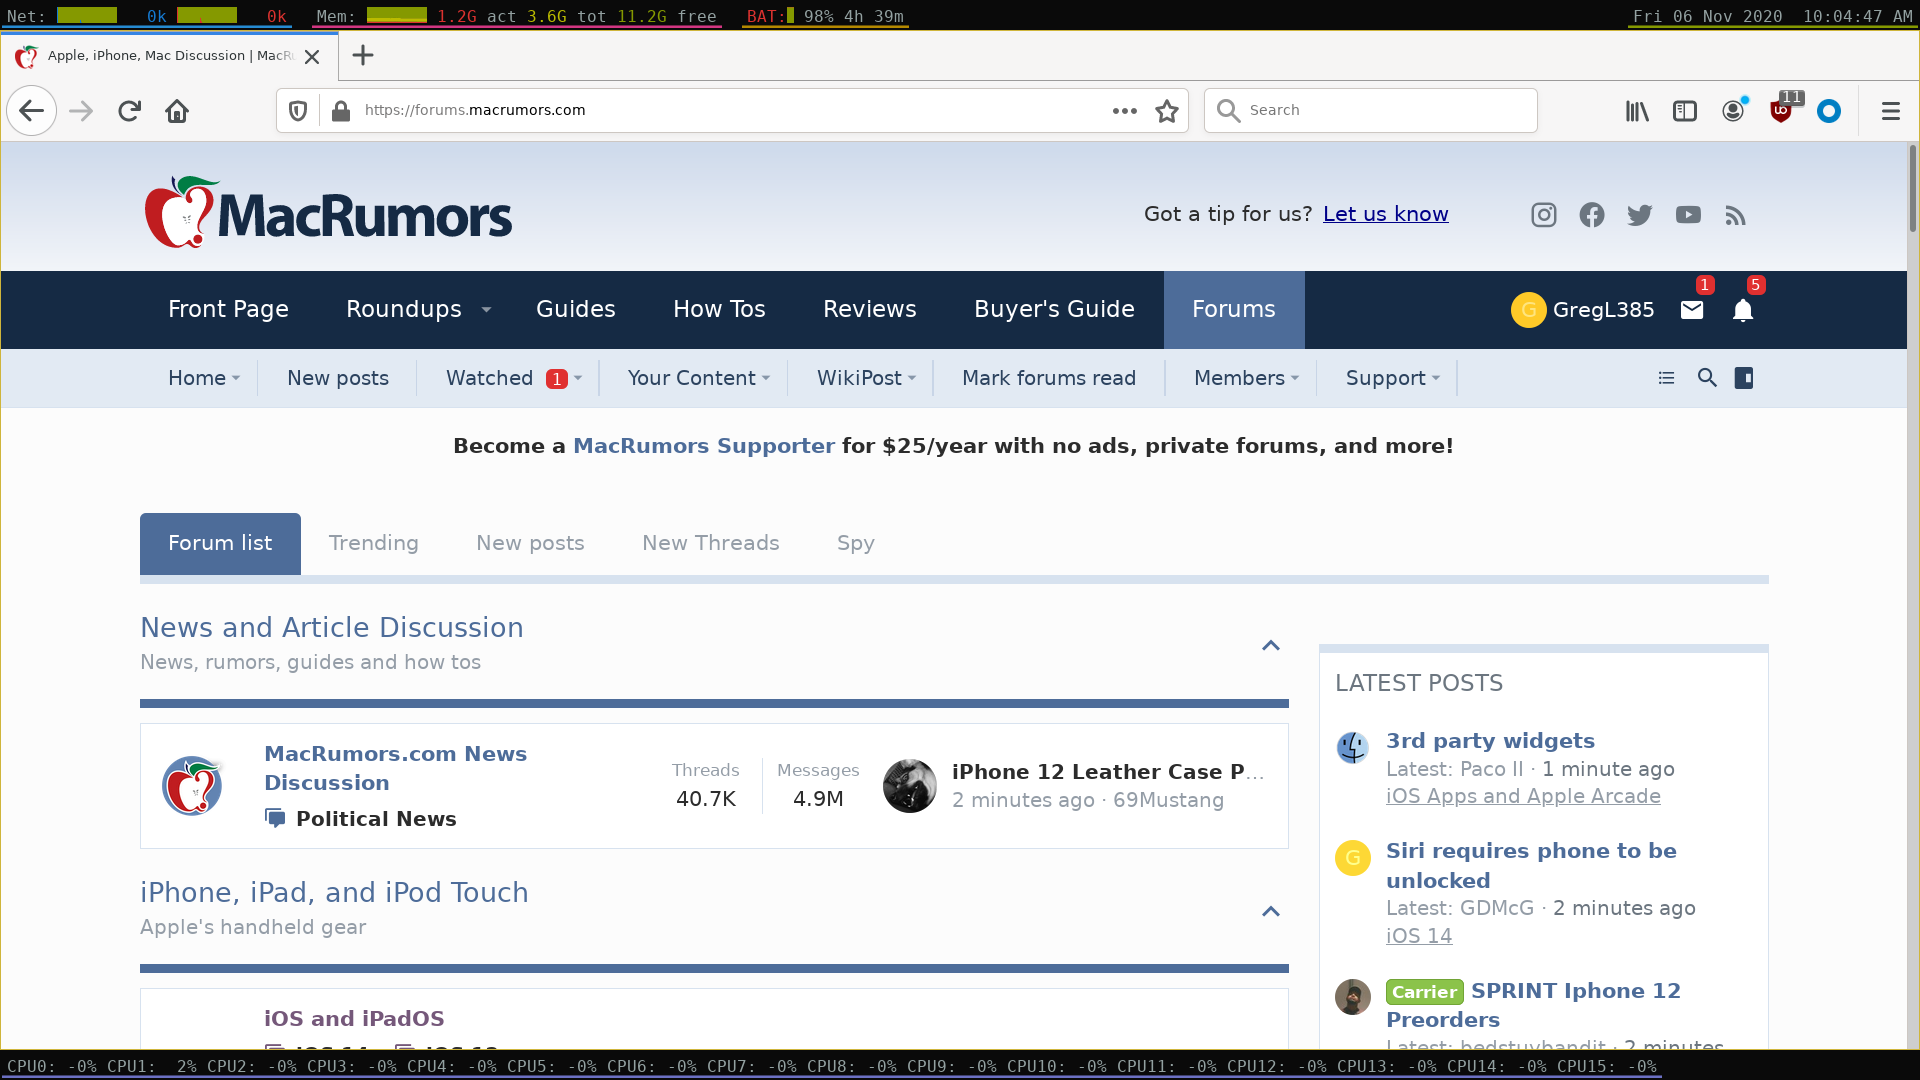
Task: Click the browser forward arrow
Action: coord(81,111)
